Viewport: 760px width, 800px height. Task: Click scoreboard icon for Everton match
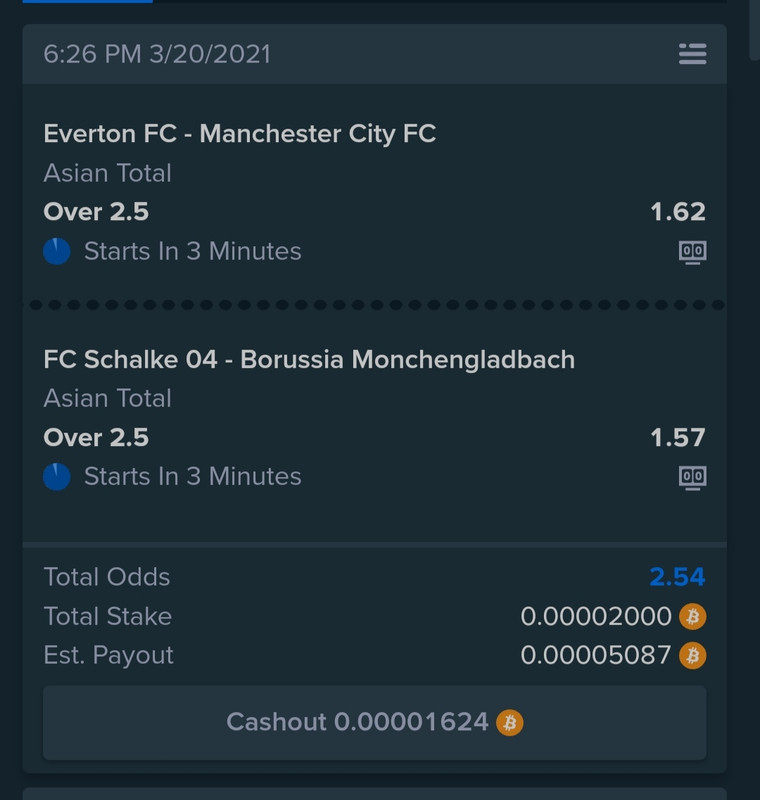point(692,253)
